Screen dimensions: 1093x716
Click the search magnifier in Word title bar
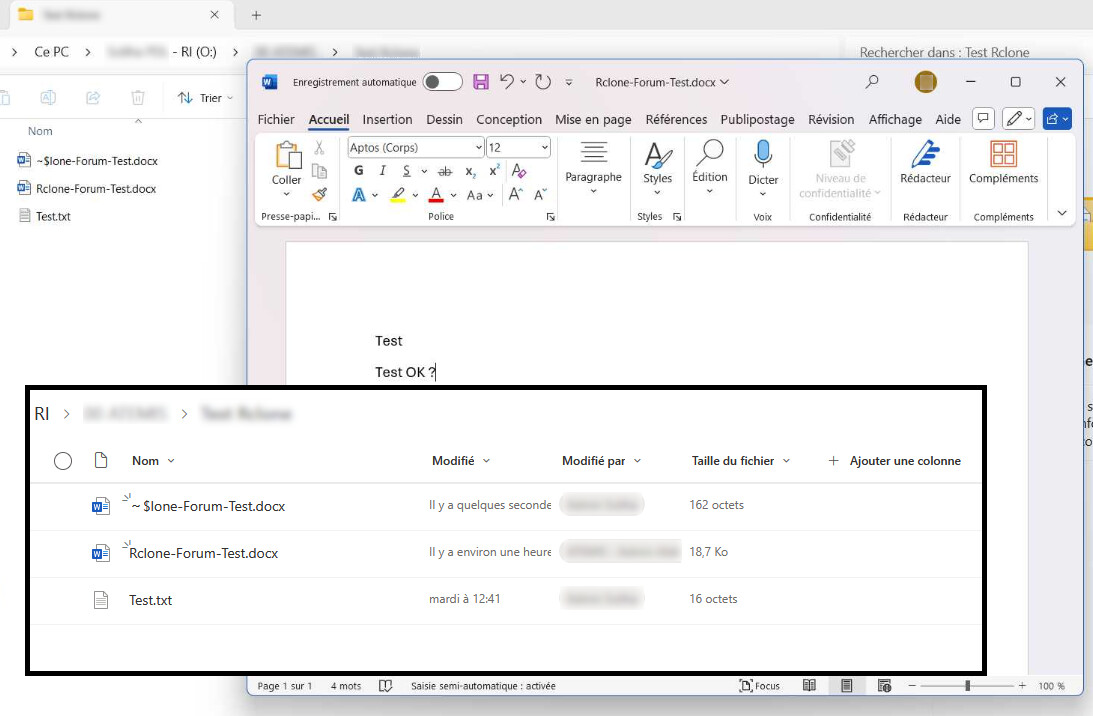[x=871, y=82]
